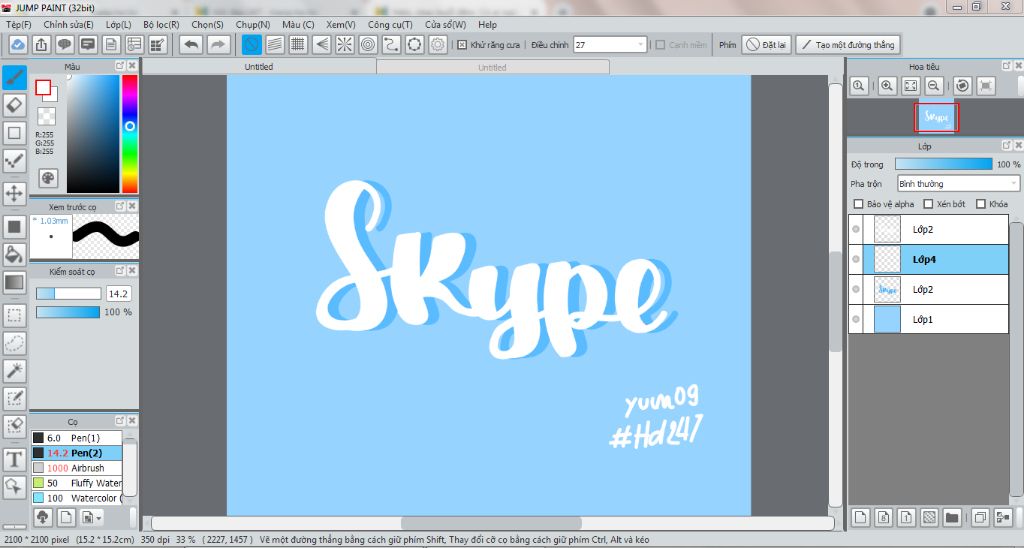This screenshot has height=548, width=1024.
Task: Undock the Màu color panel
Action: click(x=120, y=66)
